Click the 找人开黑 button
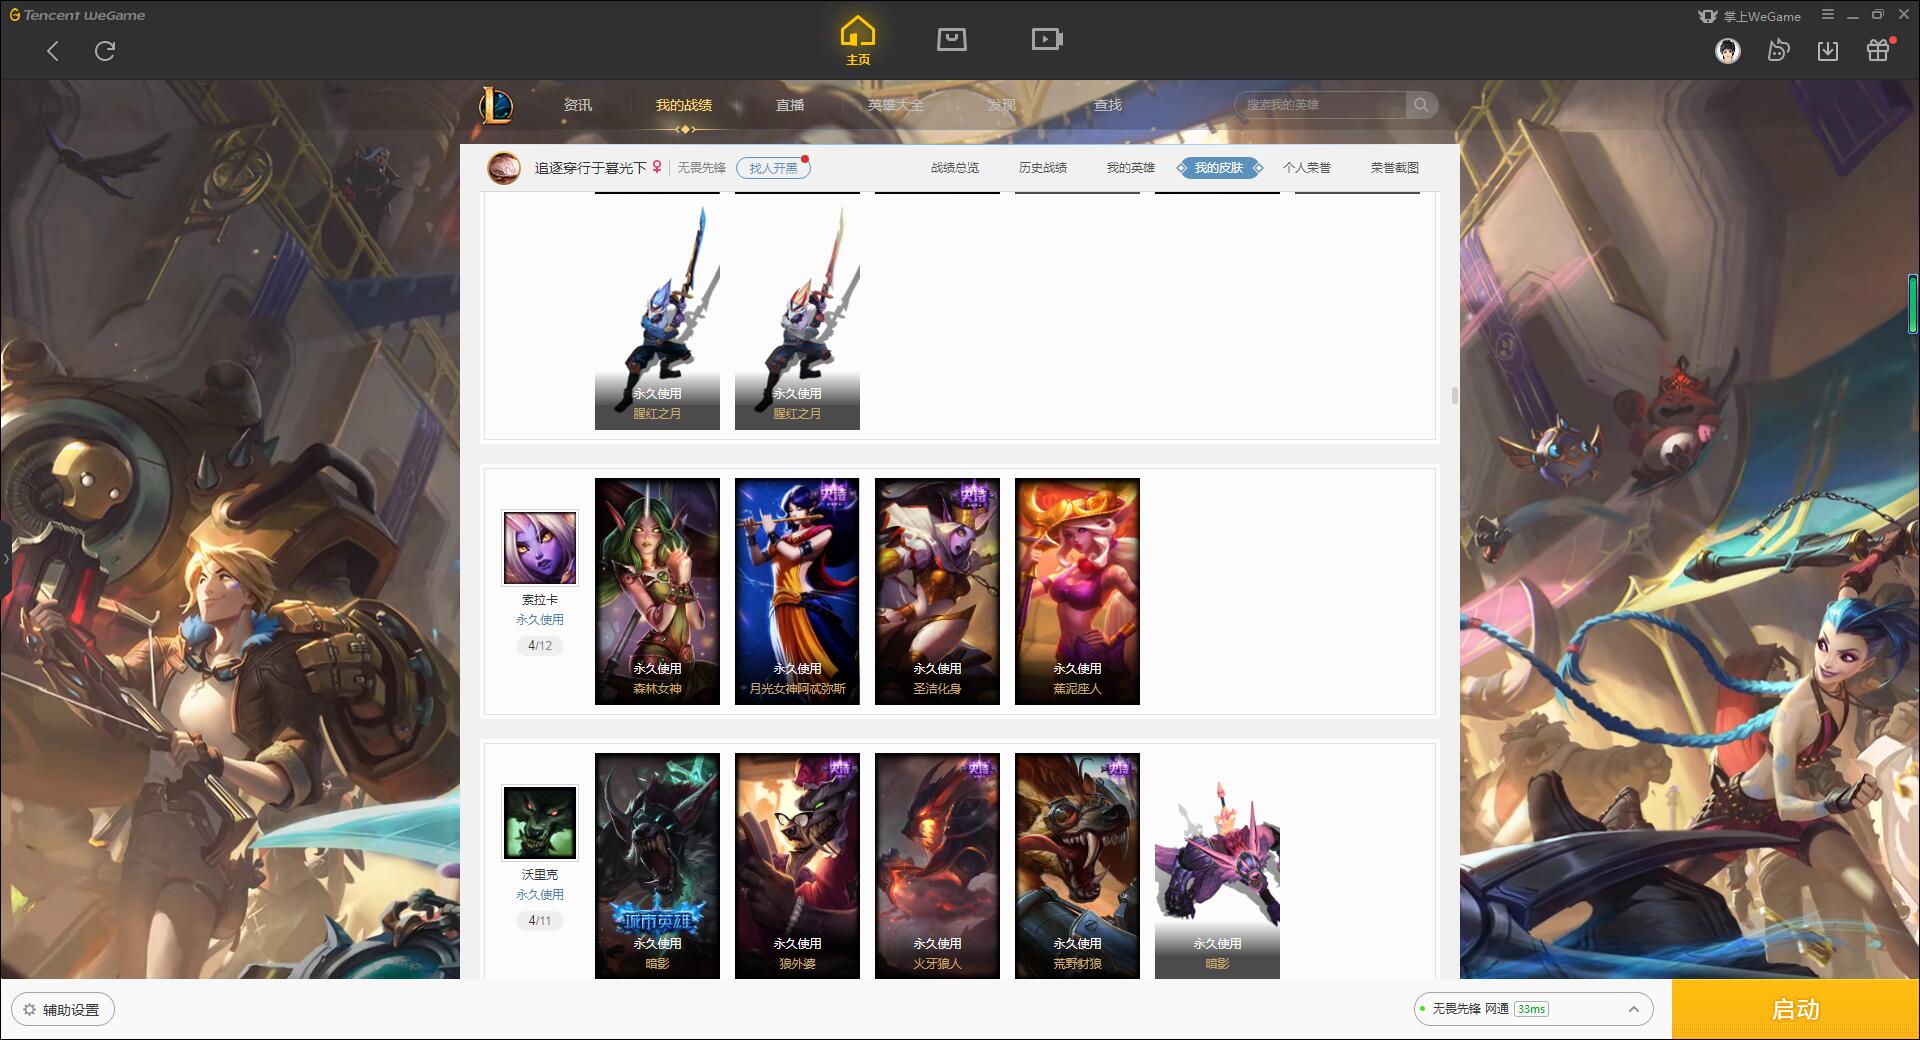This screenshot has height=1040, width=1920. 774,168
